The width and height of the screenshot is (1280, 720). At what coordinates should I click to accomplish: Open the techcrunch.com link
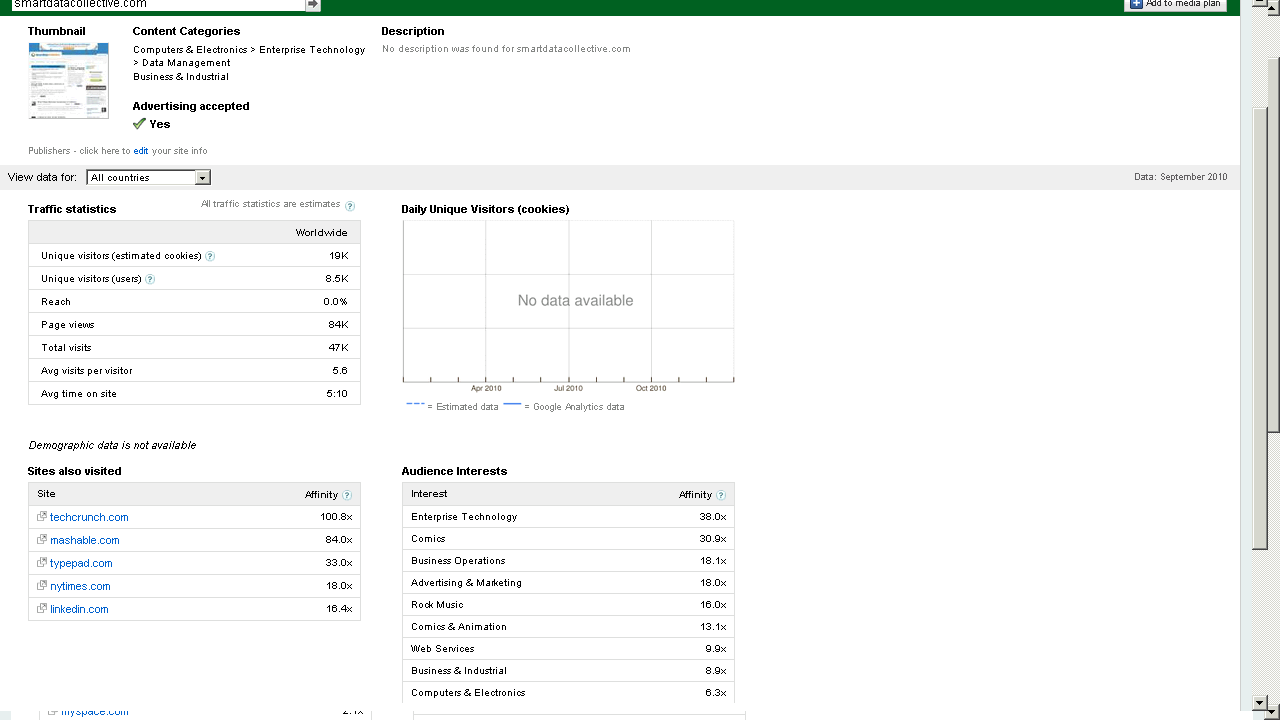coord(89,517)
